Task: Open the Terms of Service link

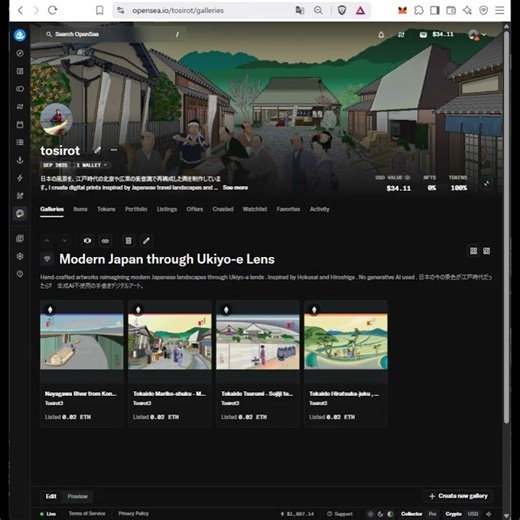Action: [87, 514]
